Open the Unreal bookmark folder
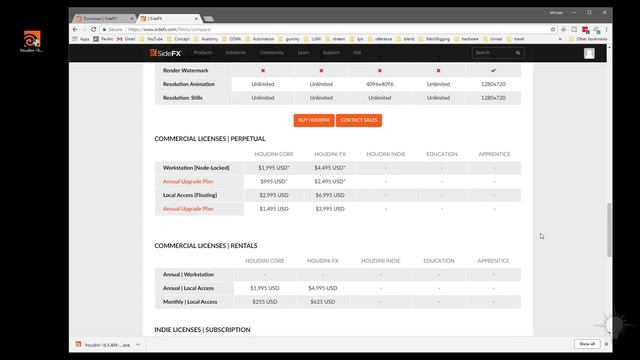Viewport: 640px width, 360px height. pyautogui.click(x=492, y=39)
